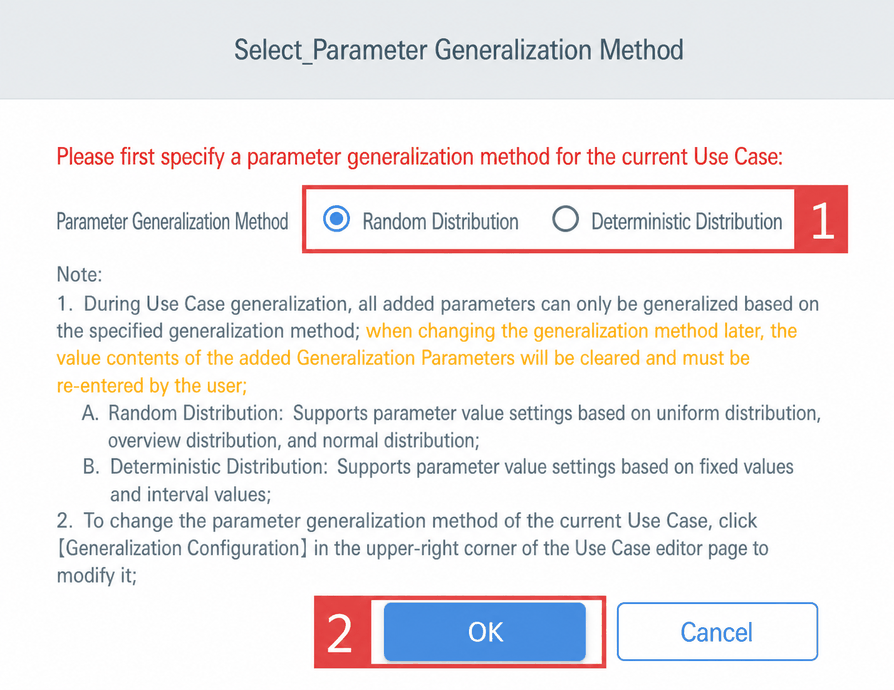Click the Deterministic Distribution option label
The height and width of the screenshot is (690, 894).
686,221
